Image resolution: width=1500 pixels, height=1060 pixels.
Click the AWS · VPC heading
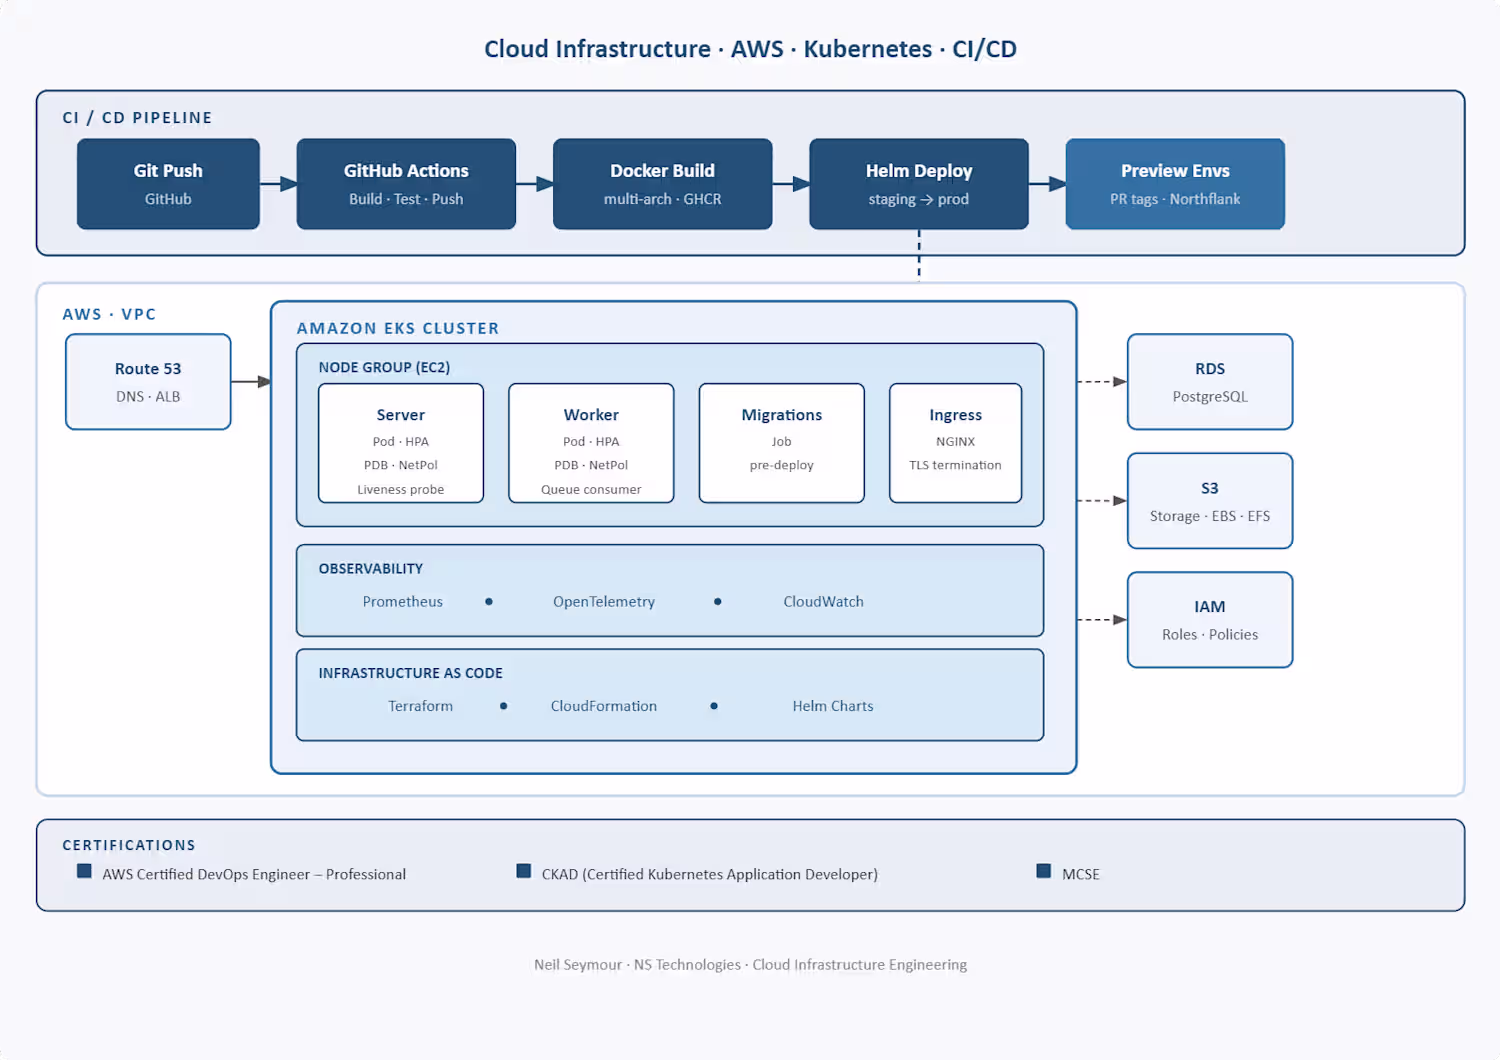(110, 314)
